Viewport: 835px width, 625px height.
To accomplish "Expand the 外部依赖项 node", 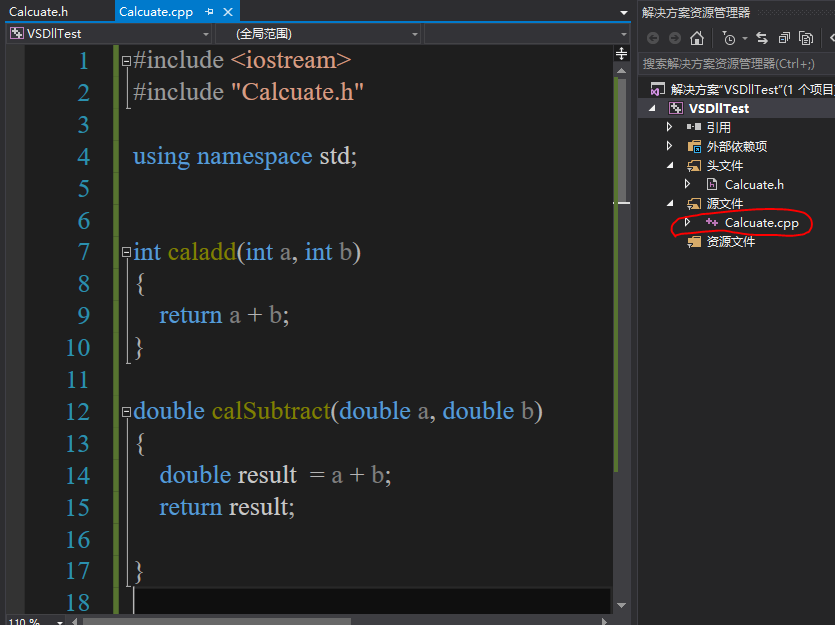I will tap(670, 146).
